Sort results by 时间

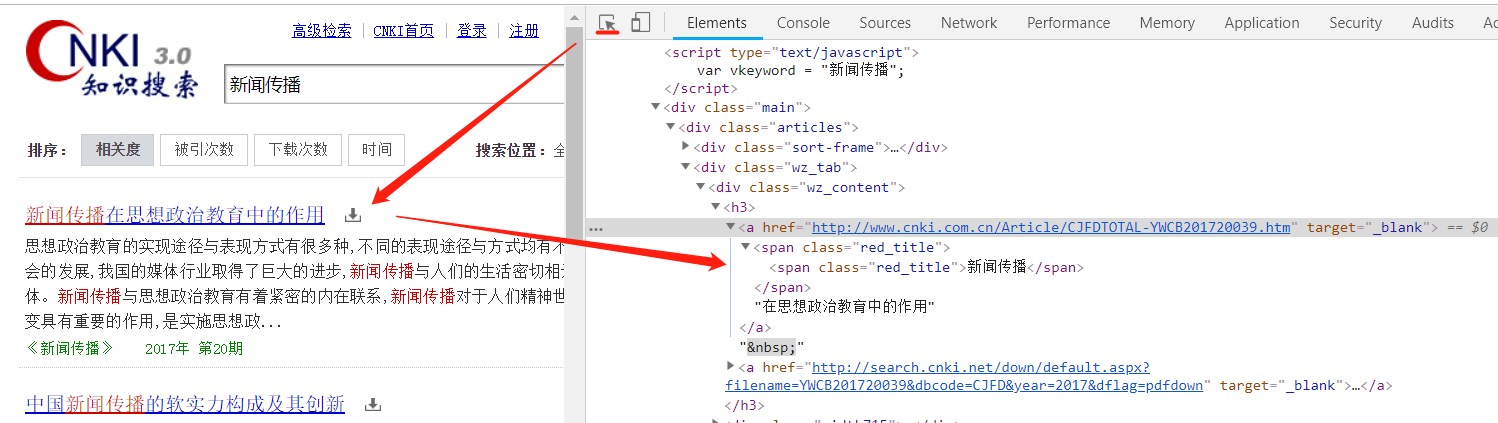pyautogui.click(x=377, y=150)
